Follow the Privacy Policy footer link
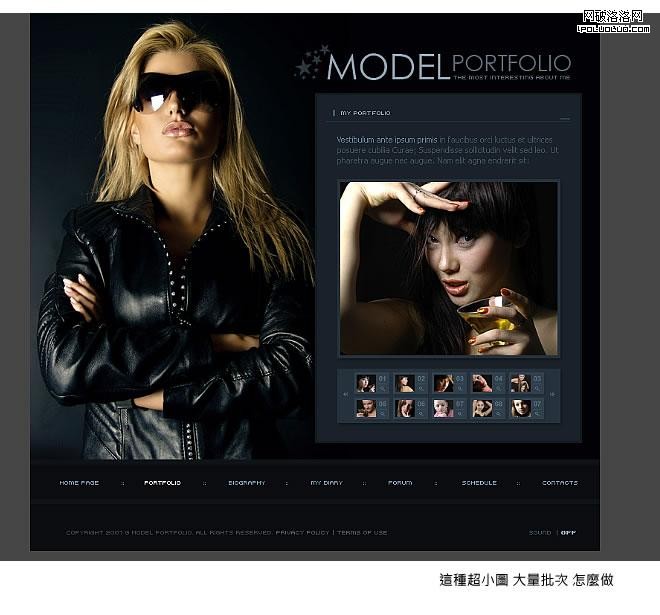 [302, 532]
